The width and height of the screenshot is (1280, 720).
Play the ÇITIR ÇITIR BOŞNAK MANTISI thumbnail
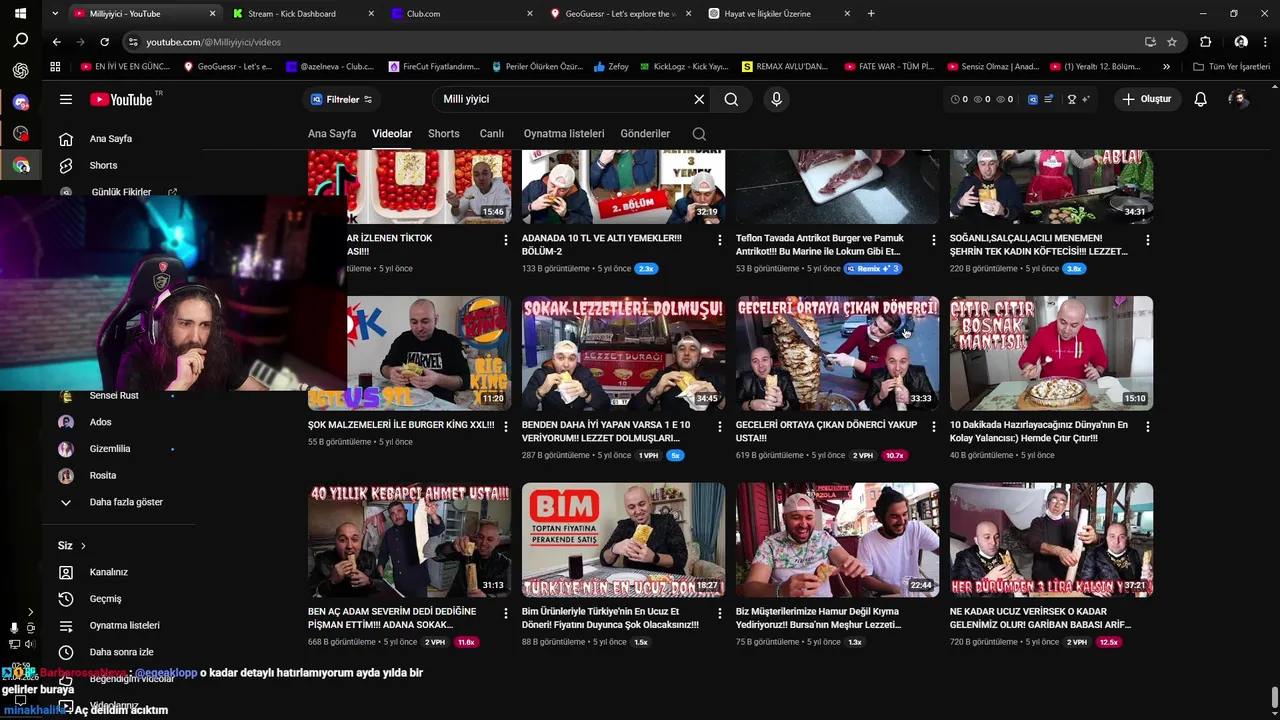[x=1051, y=353]
